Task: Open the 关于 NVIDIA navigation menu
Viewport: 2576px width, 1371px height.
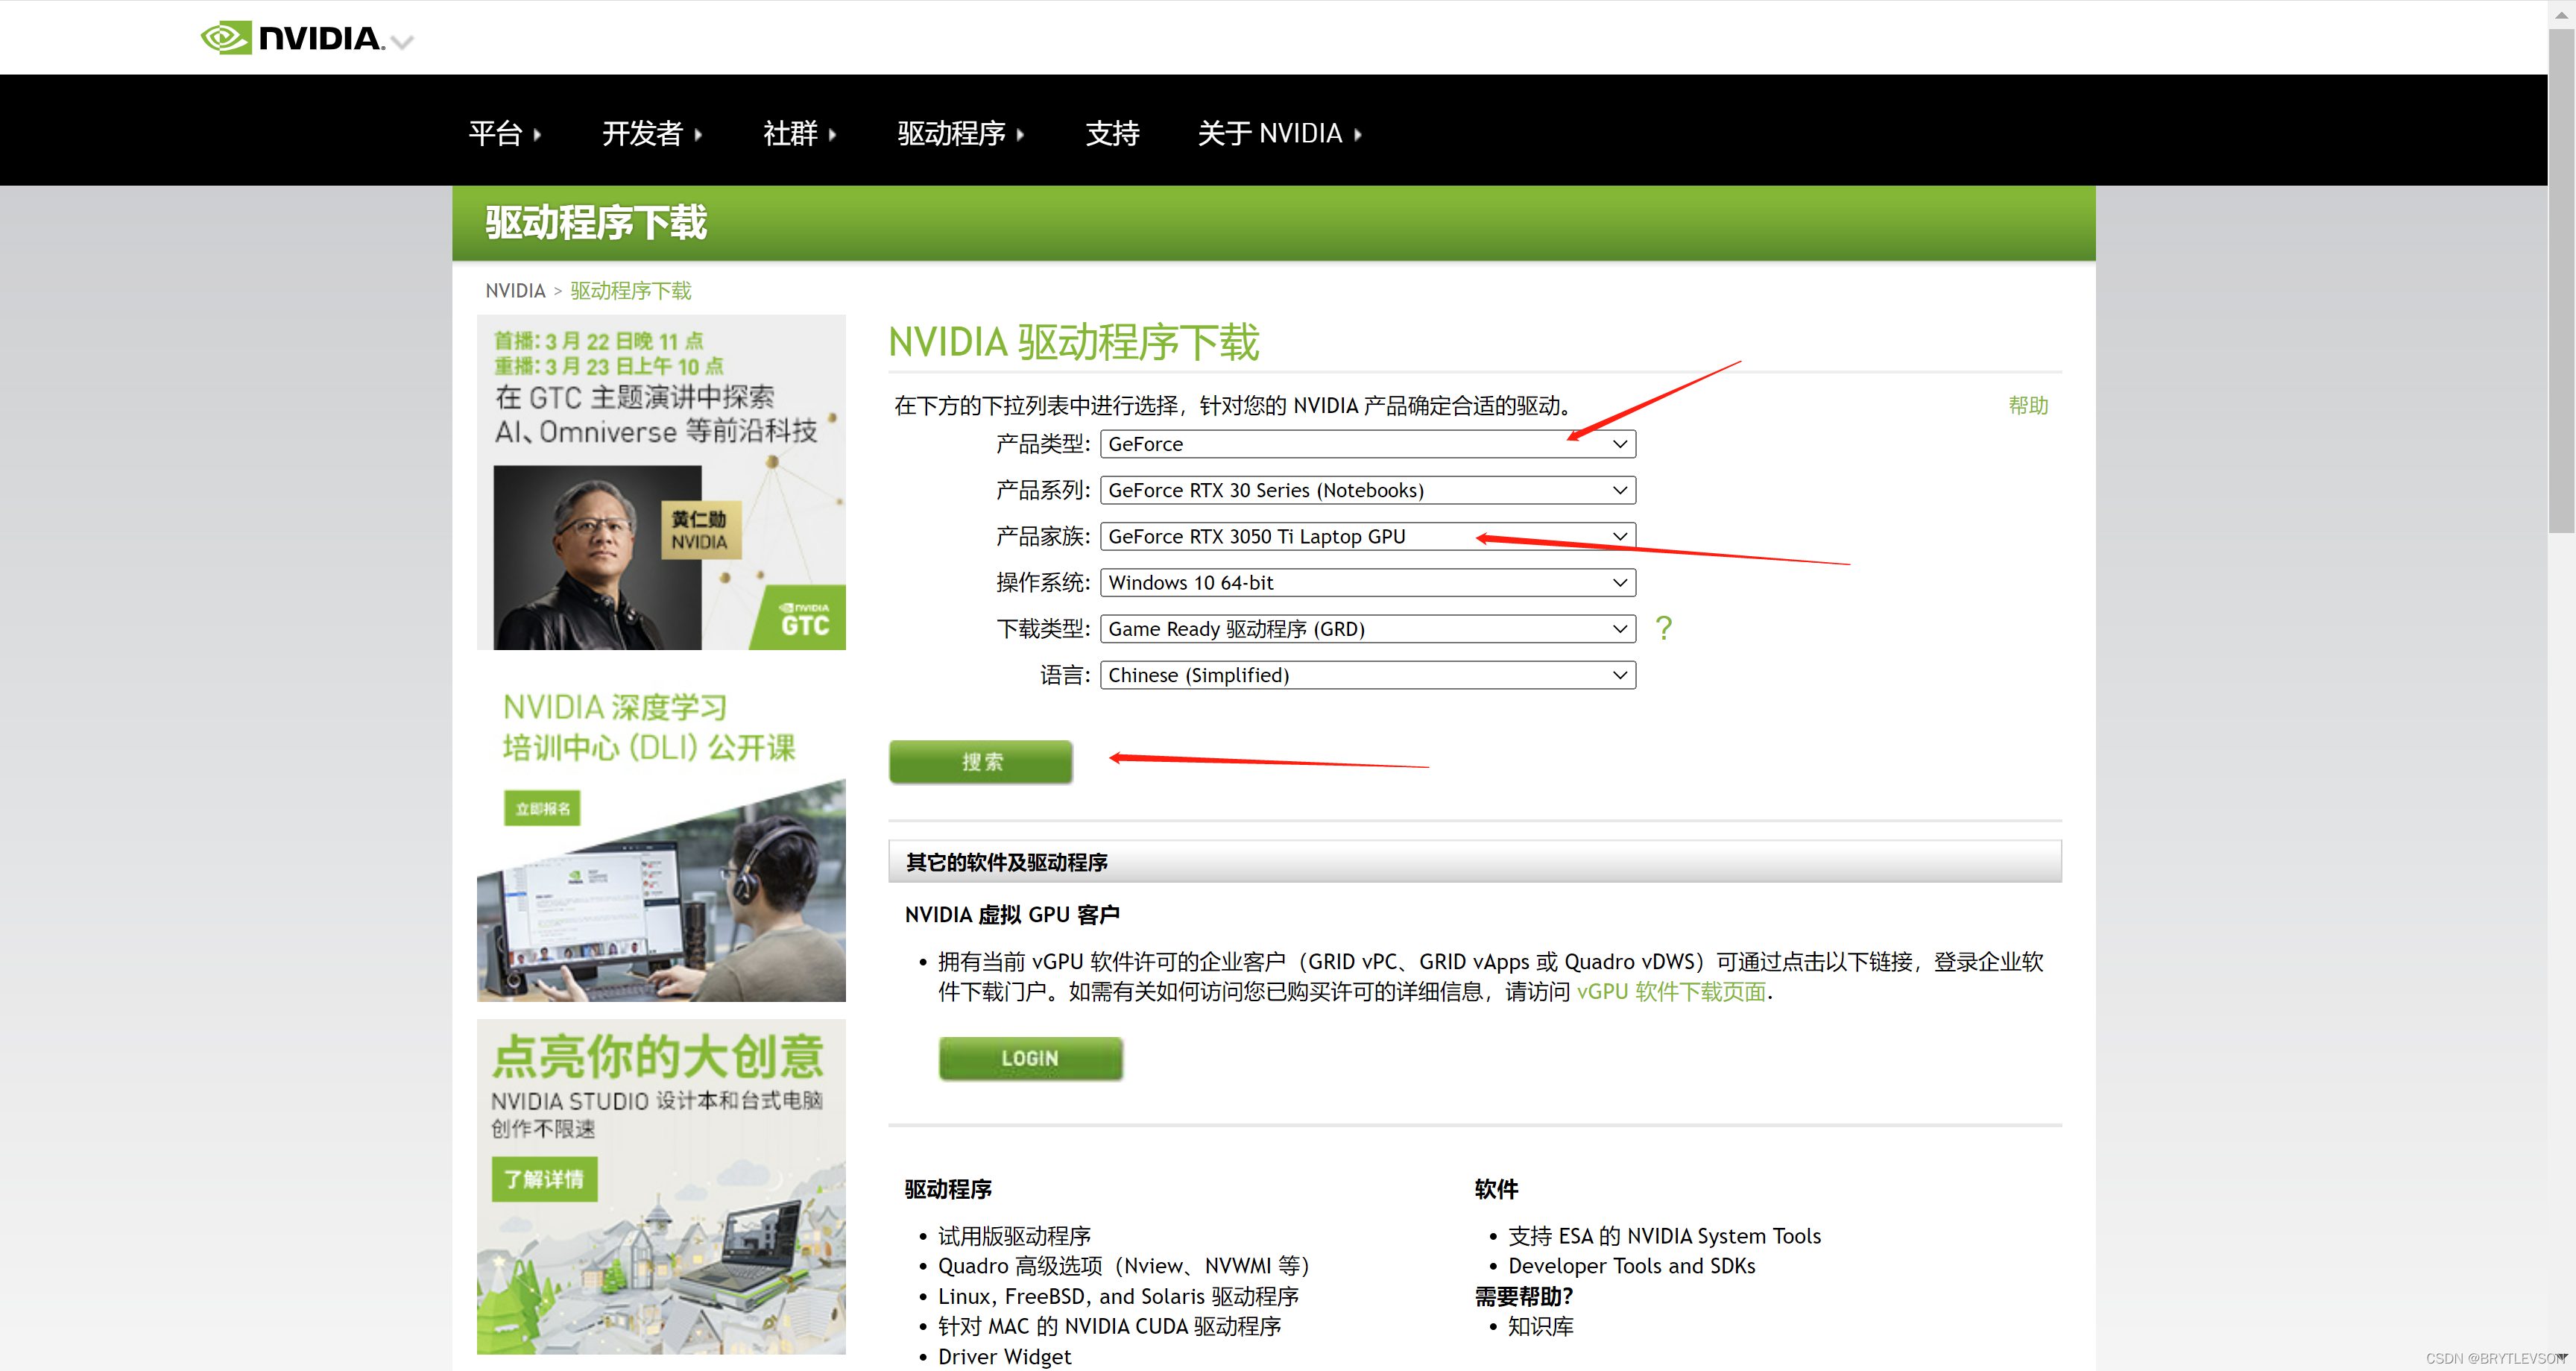Action: [x=1279, y=133]
